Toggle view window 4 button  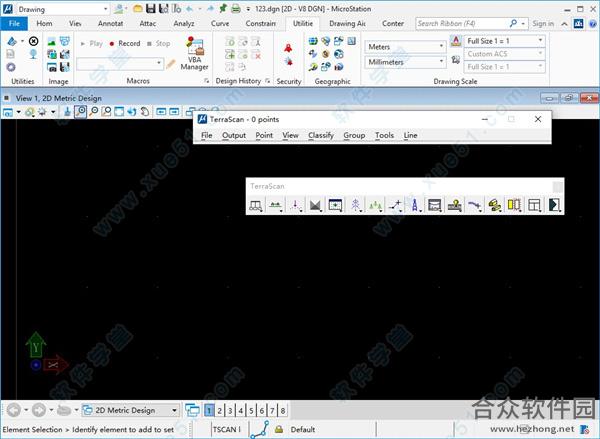pos(241,411)
